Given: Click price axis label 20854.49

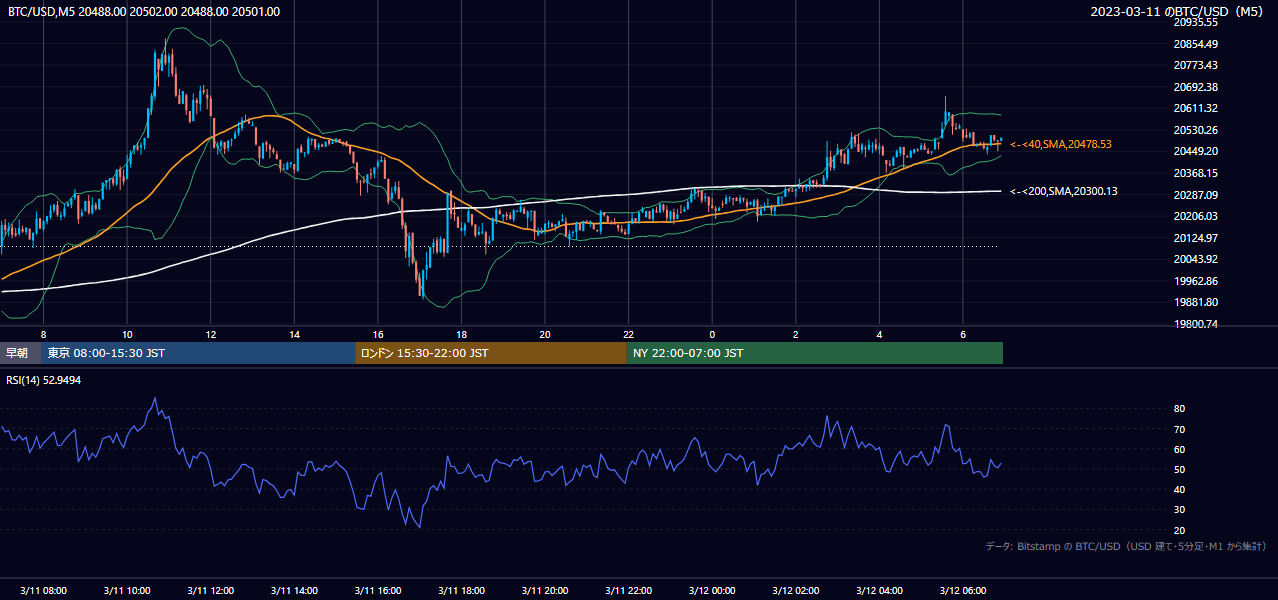Looking at the screenshot, I should 1195,44.
